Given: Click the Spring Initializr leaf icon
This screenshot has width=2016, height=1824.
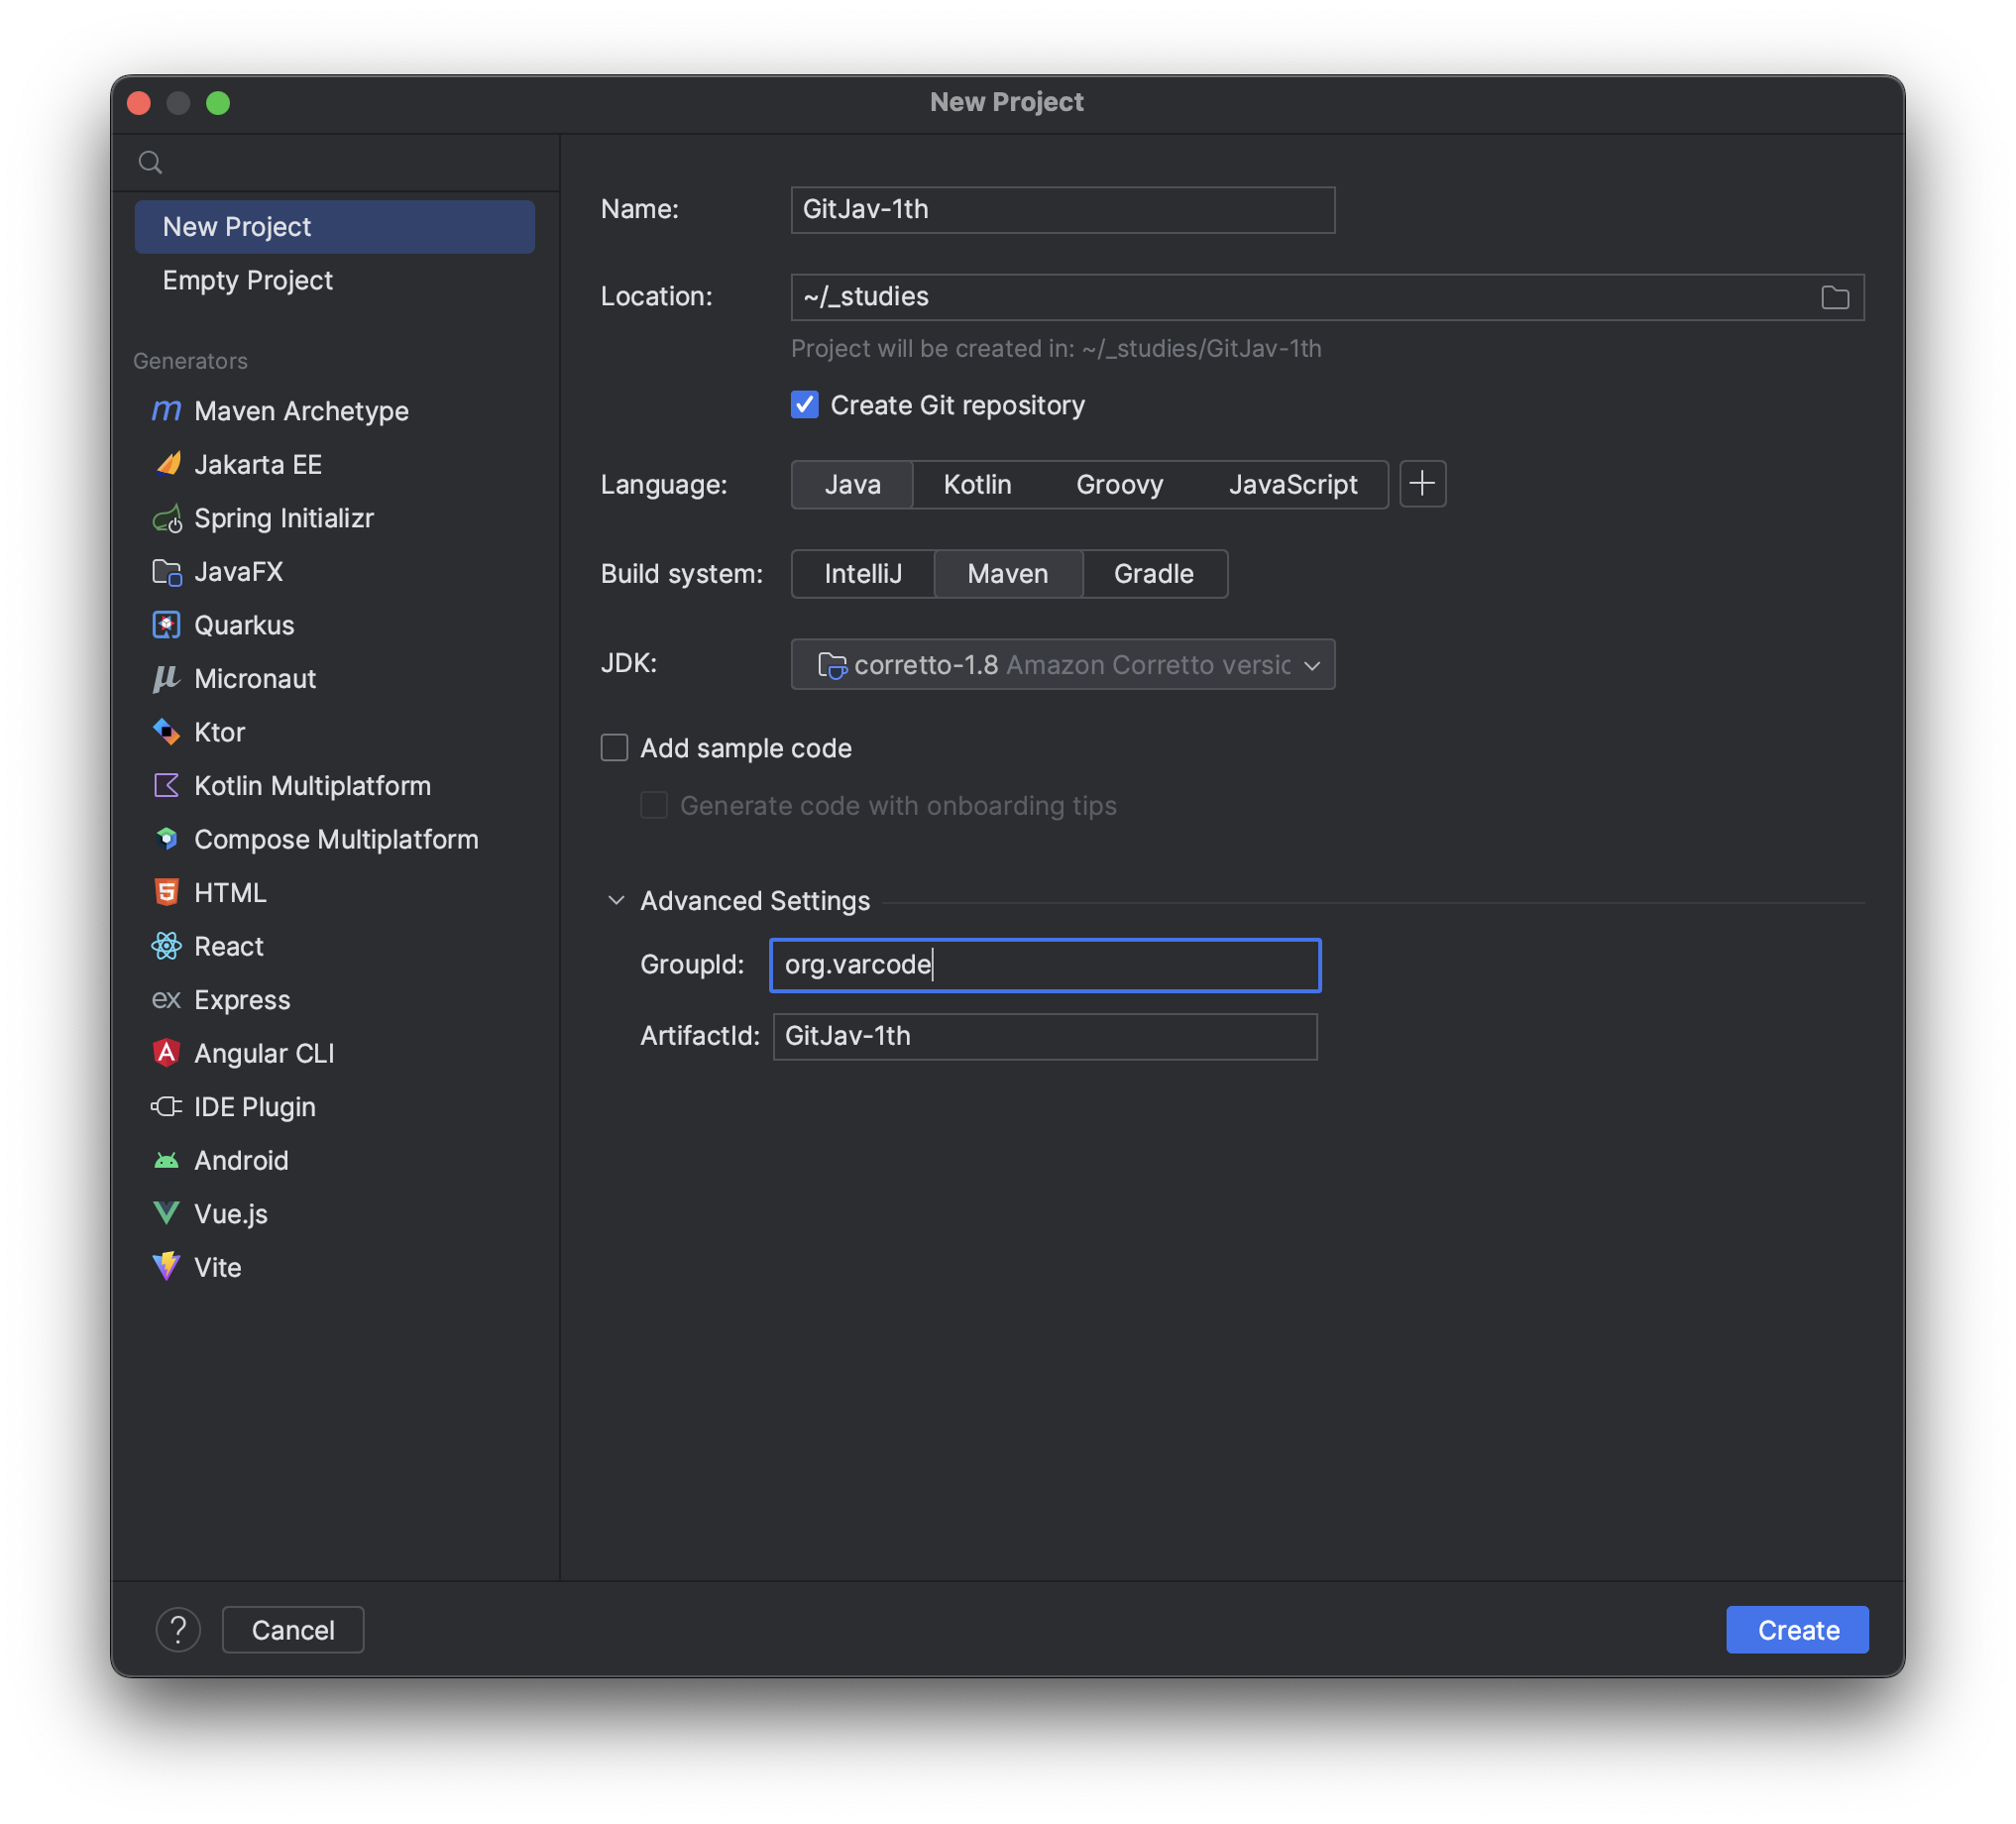Looking at the screenshot, I should pos(166,518).
